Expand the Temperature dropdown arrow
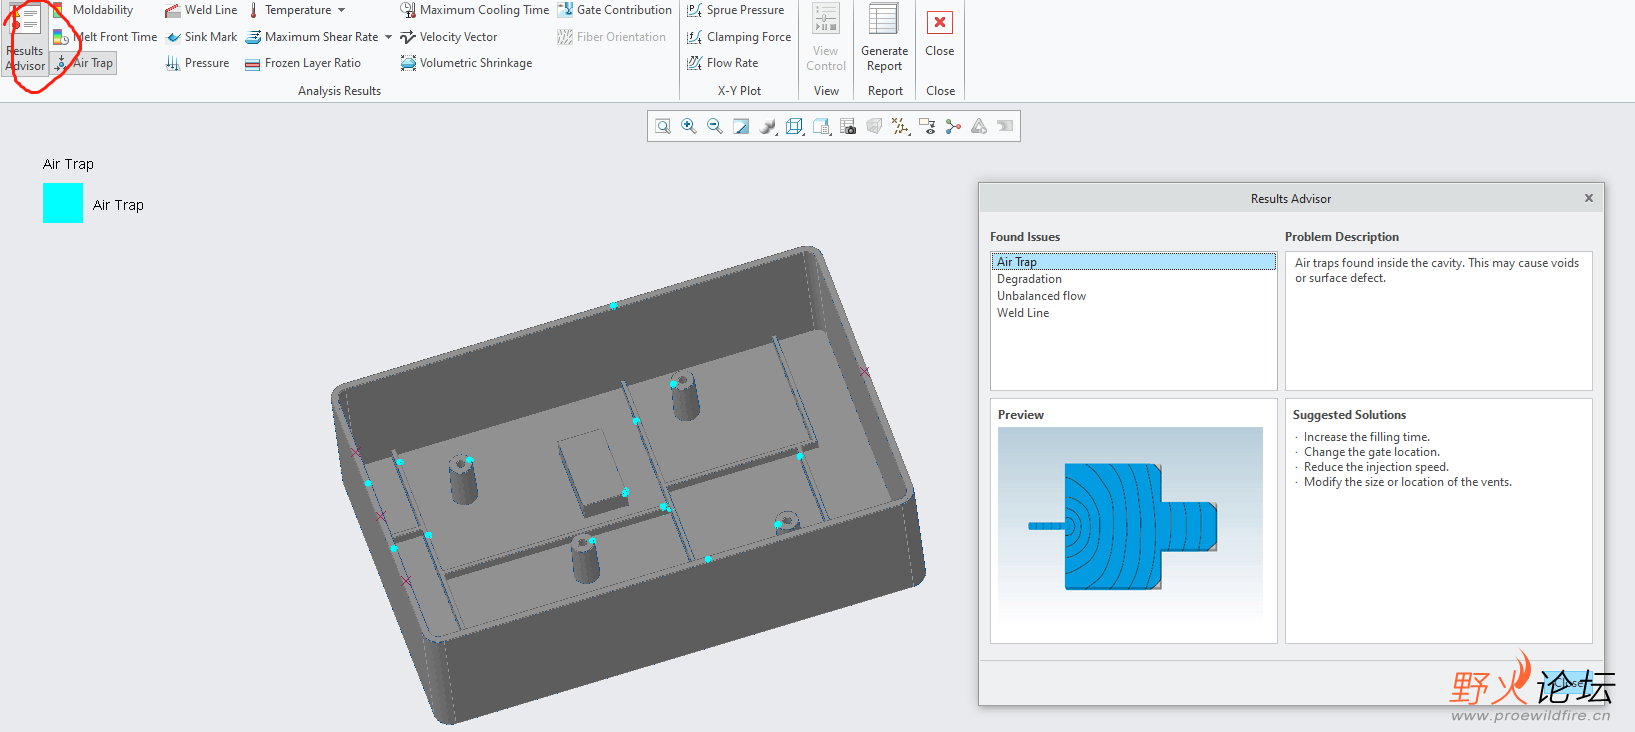The width and height of the screenshot is (1635, 732). (x=342, y=10)
